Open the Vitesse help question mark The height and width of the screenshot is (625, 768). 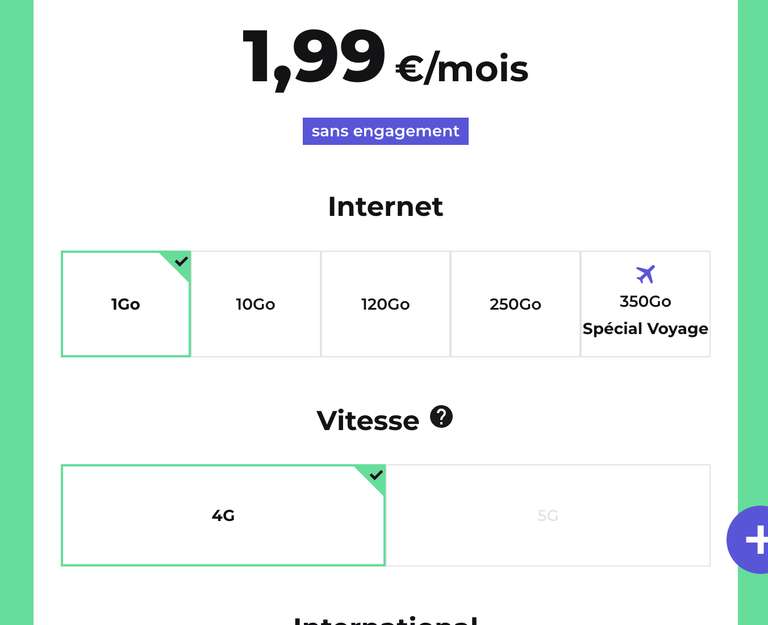click(x=441, y=417)
